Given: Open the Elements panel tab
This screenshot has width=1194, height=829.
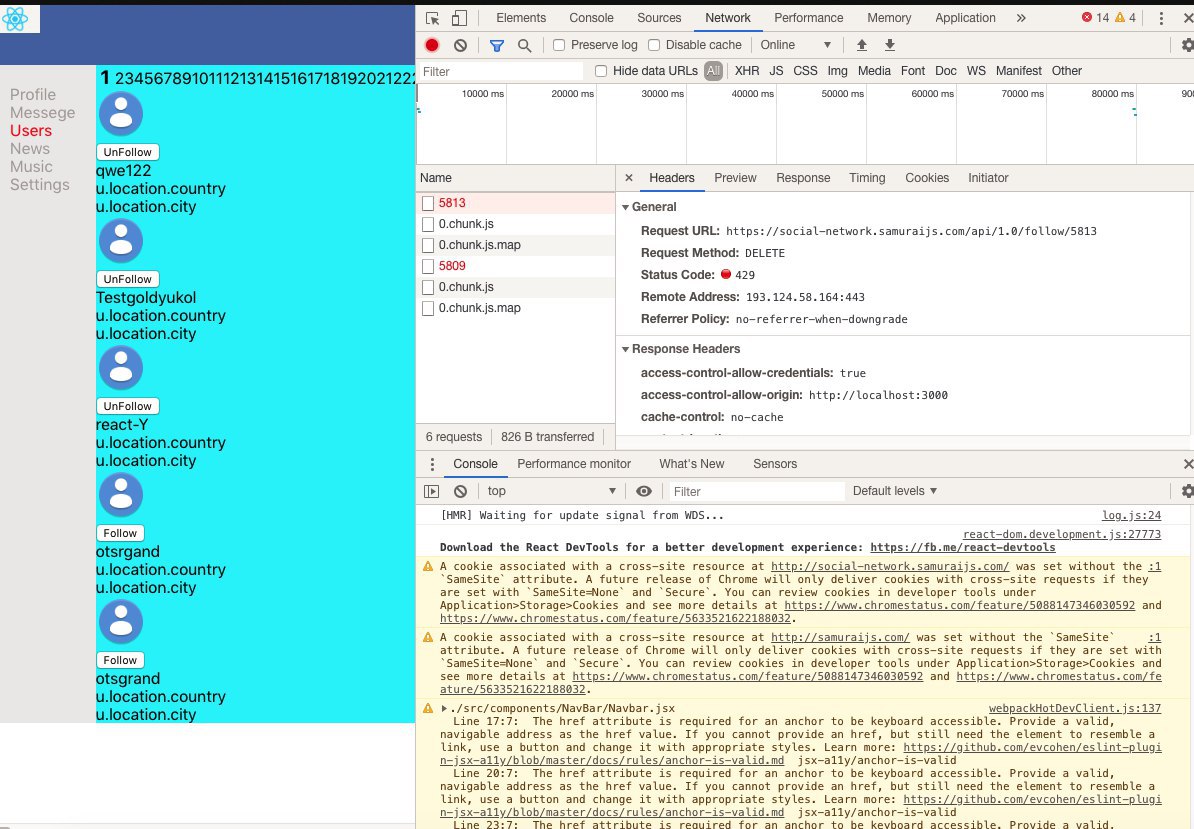Looking at the screenshot, I should (x=521, y=18).
